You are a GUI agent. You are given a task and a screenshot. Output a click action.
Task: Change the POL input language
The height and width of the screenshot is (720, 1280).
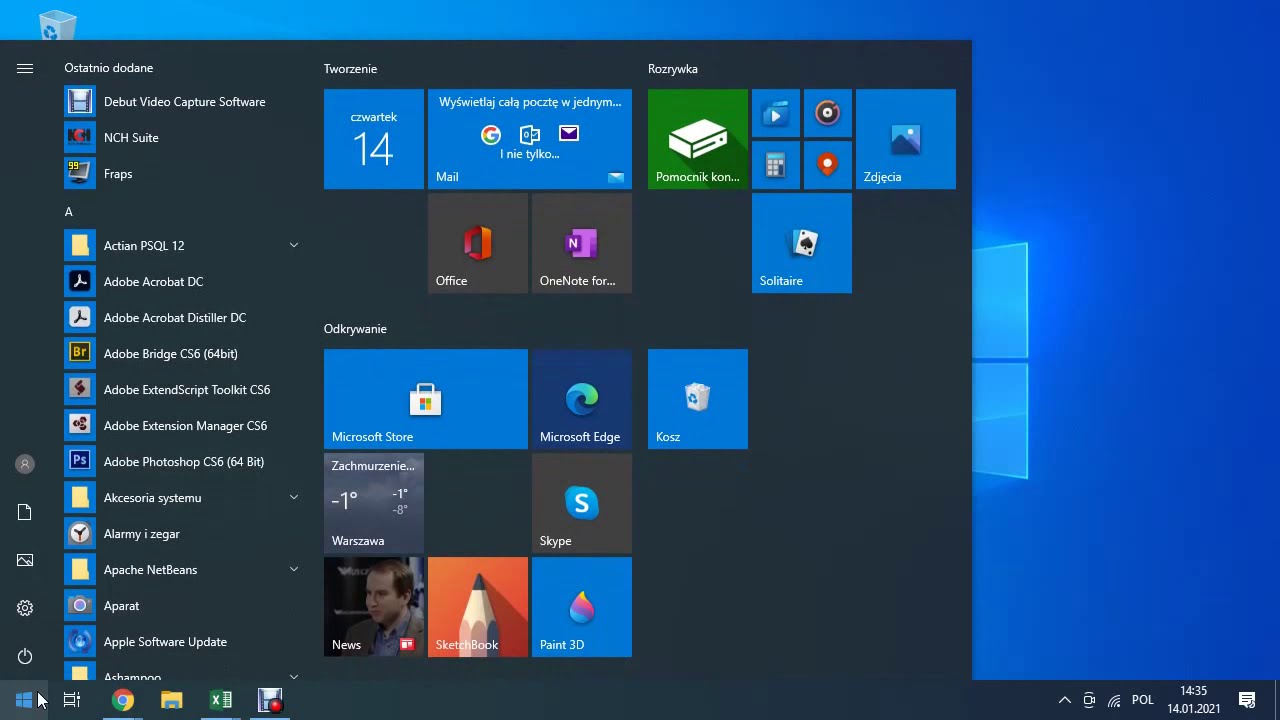click(x=1143, y=700)
